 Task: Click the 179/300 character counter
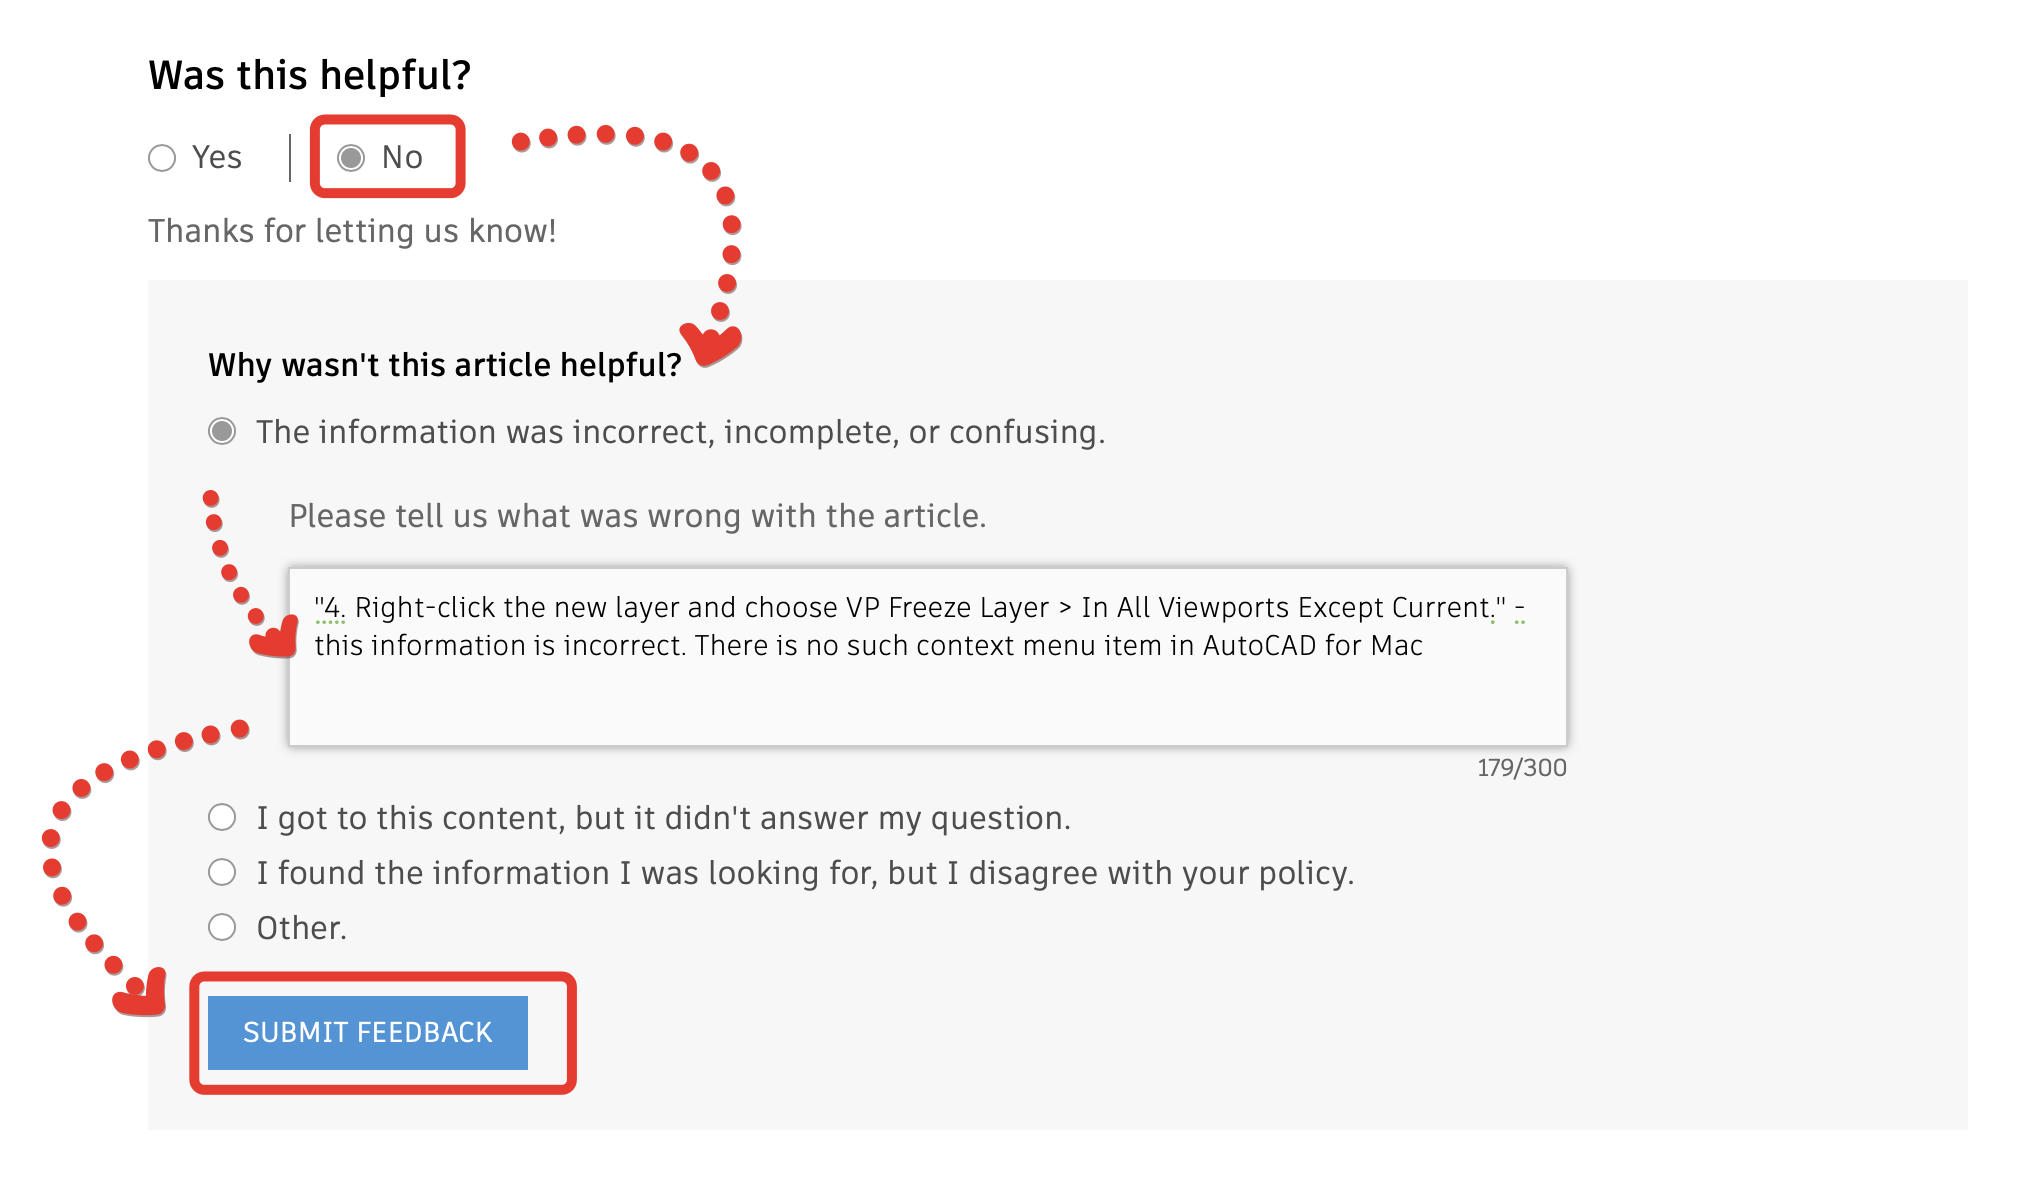pos(1521,767)
